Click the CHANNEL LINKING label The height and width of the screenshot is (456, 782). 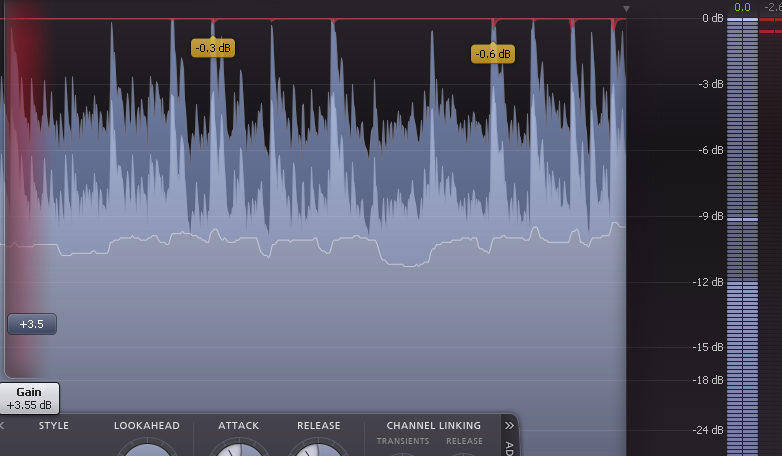click(433, 426)
